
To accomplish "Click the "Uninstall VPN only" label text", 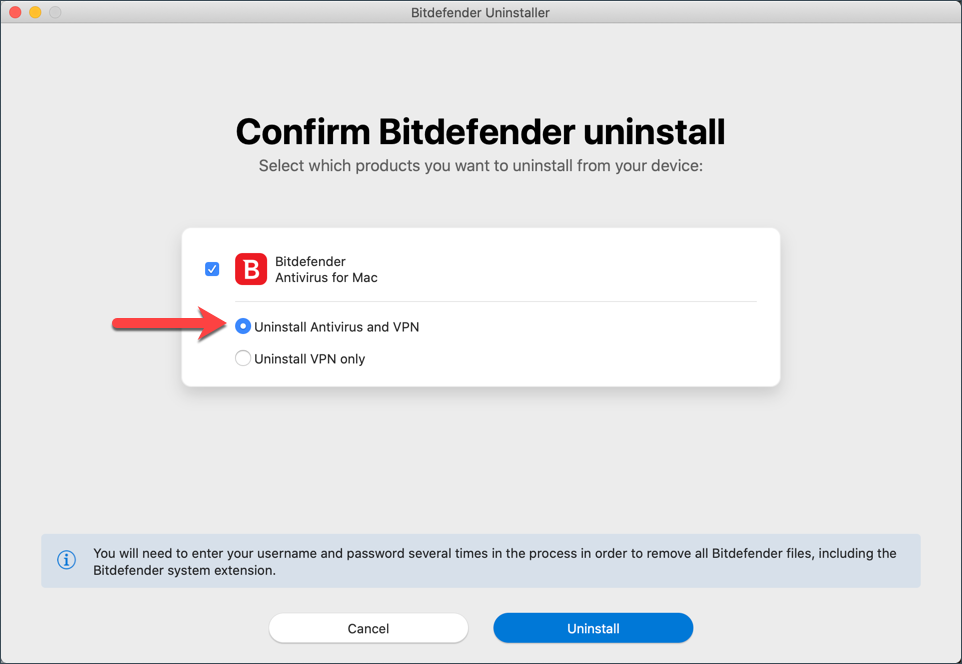I will pos(310,359).
